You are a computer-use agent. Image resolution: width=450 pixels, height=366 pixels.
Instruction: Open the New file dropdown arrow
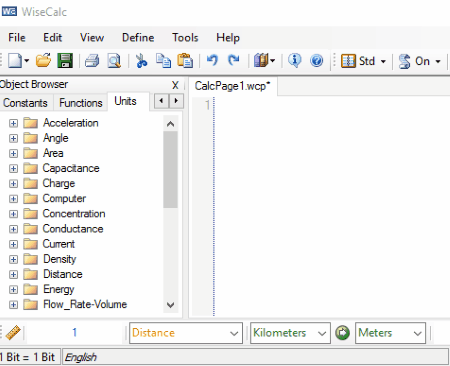click(x=27, y=61)
